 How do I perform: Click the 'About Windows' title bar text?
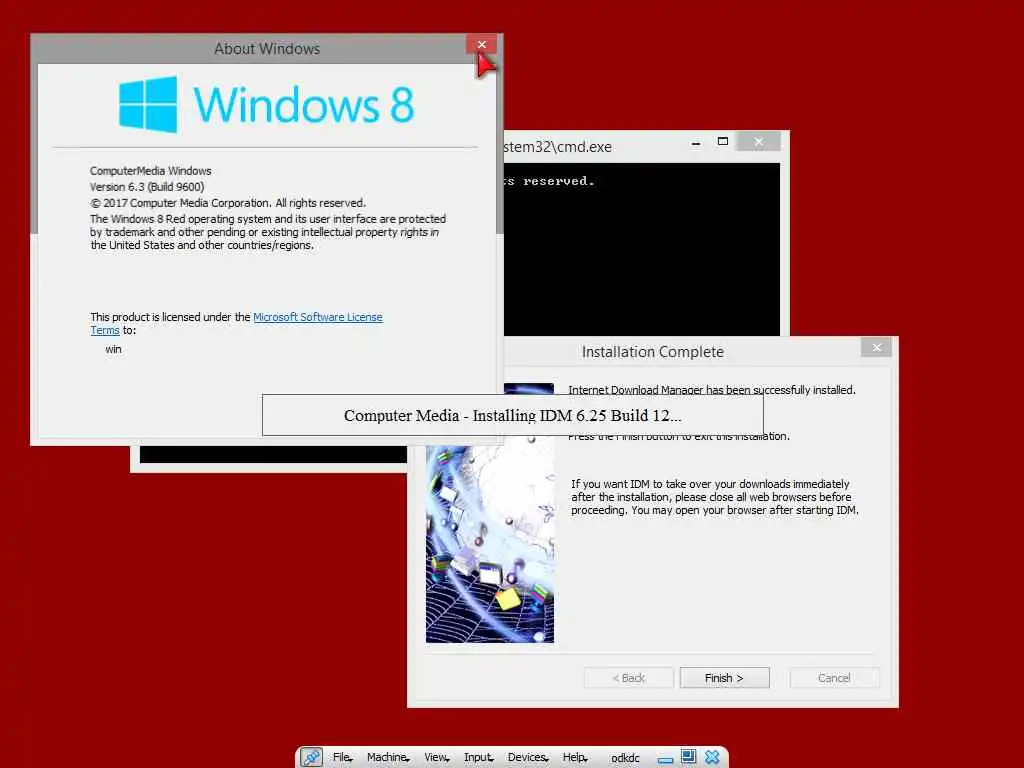[267, 49]
